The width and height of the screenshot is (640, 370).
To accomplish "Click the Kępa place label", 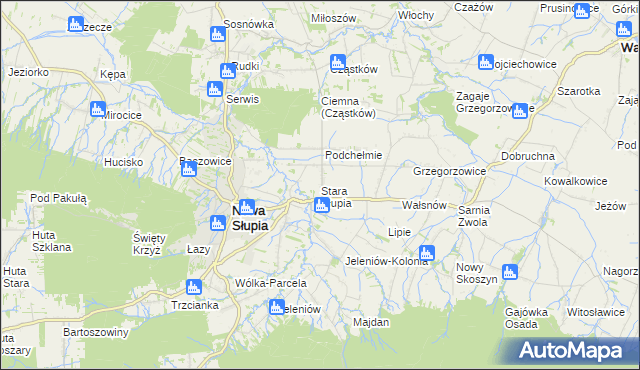I will (113, 75).
